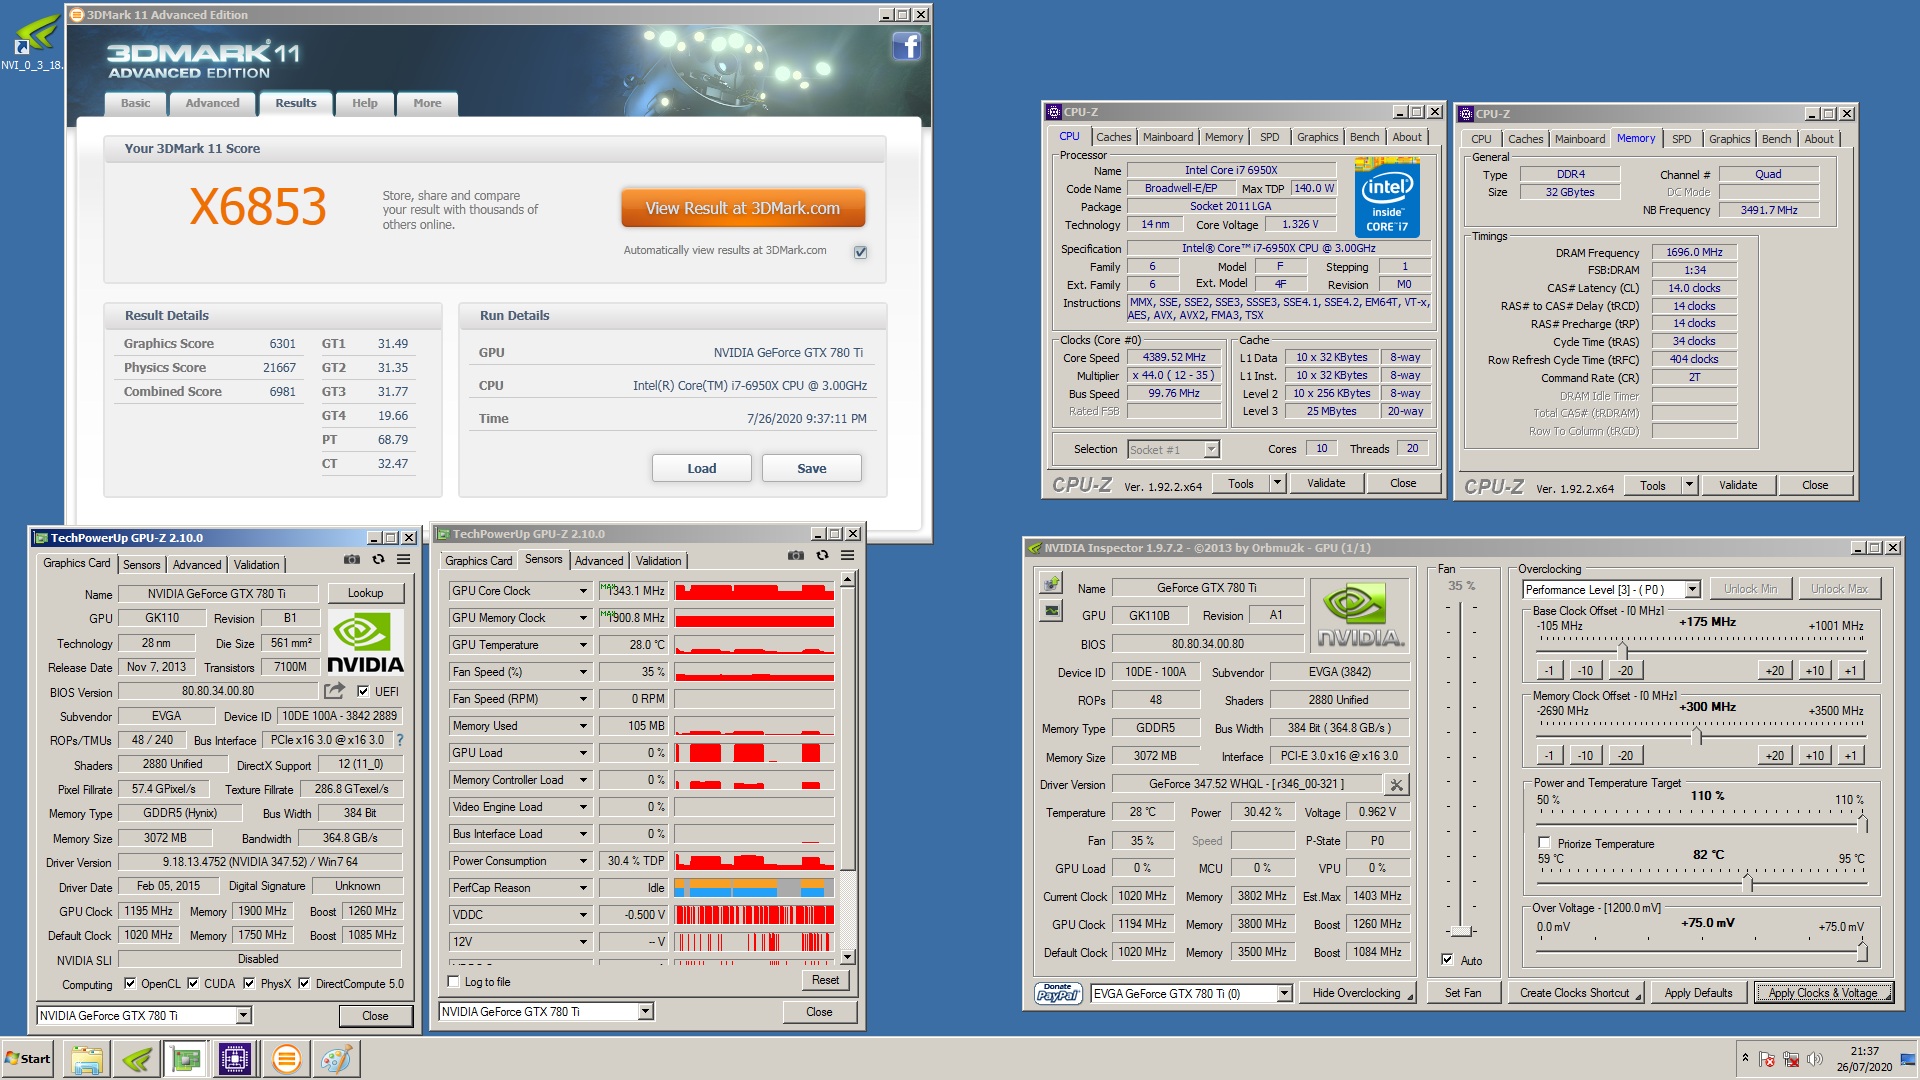
Task: Toggle OpenCL computing checkbox
Action: pos(130,984)
